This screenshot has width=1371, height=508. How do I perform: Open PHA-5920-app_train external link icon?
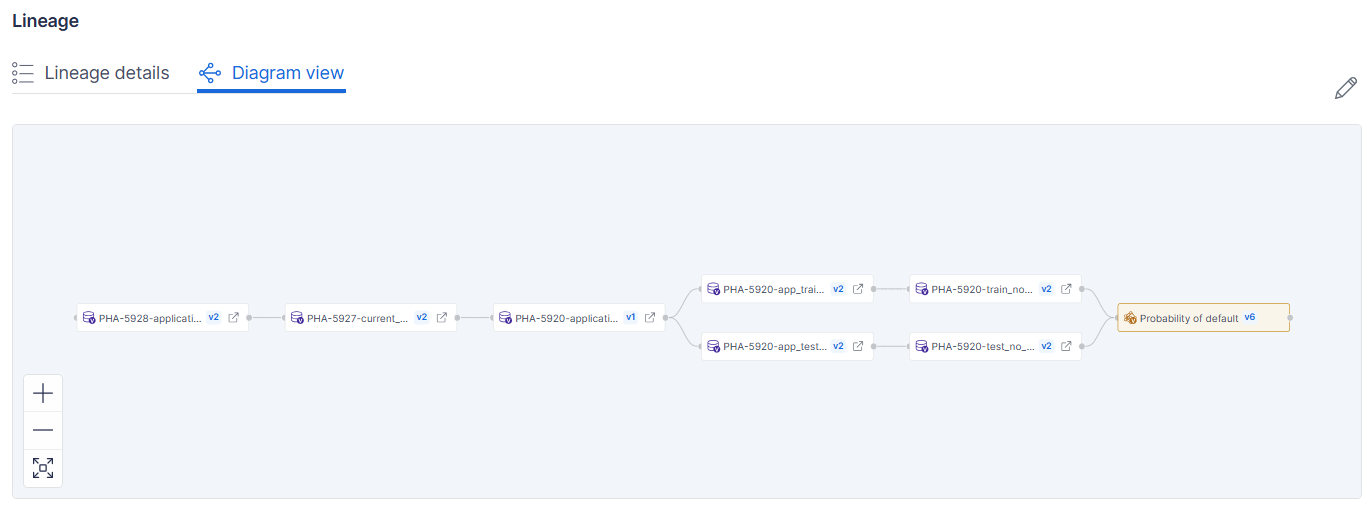[857, 289]
